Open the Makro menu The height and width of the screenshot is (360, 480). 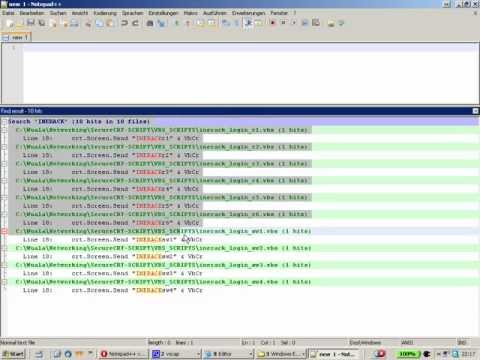click(x=191, y=13)
